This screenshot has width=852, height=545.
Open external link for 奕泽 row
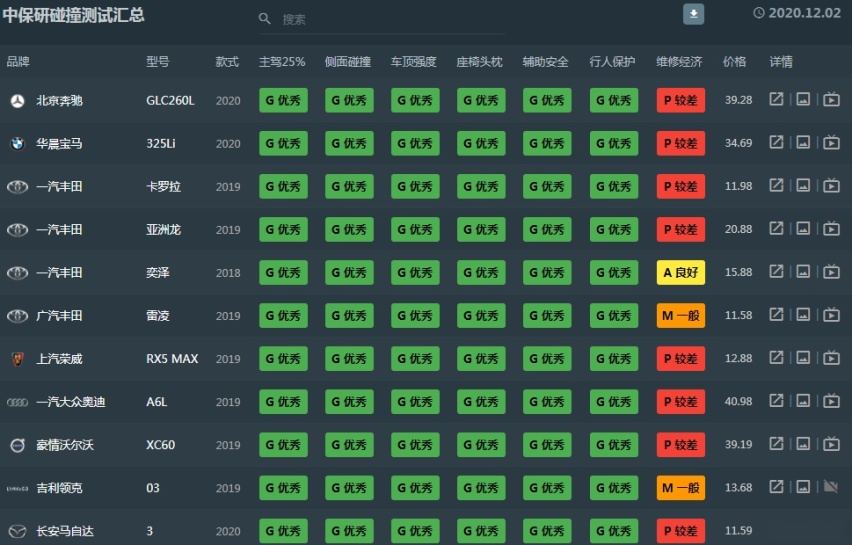click(x=776, y=271)
